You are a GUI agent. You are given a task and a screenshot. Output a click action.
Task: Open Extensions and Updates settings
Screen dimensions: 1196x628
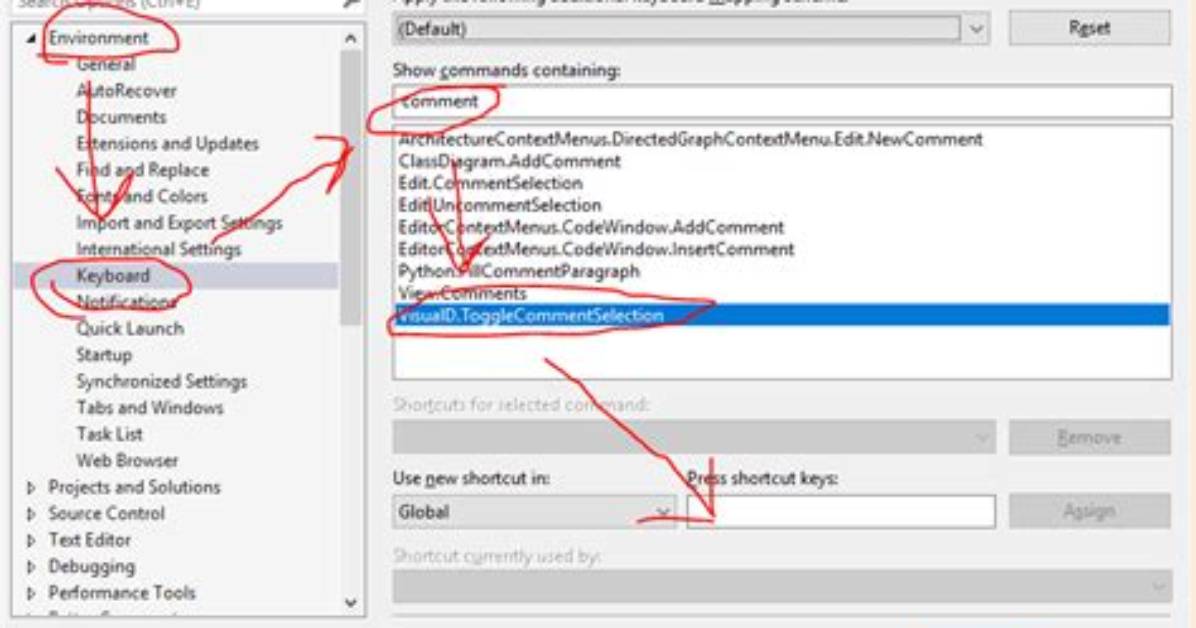(167, 143)
